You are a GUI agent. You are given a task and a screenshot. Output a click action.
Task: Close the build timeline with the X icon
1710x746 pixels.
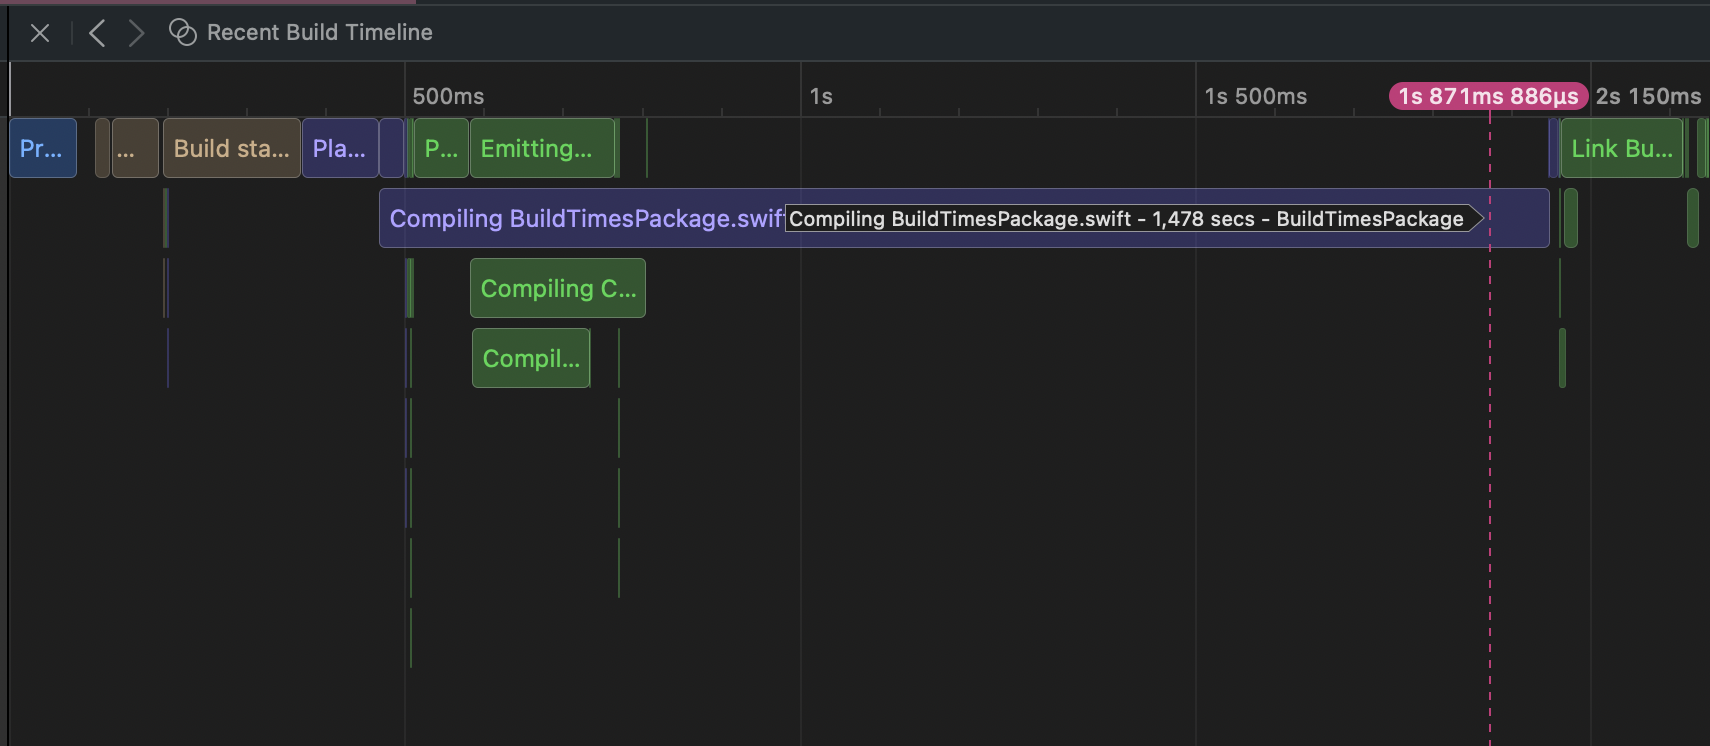40,33
